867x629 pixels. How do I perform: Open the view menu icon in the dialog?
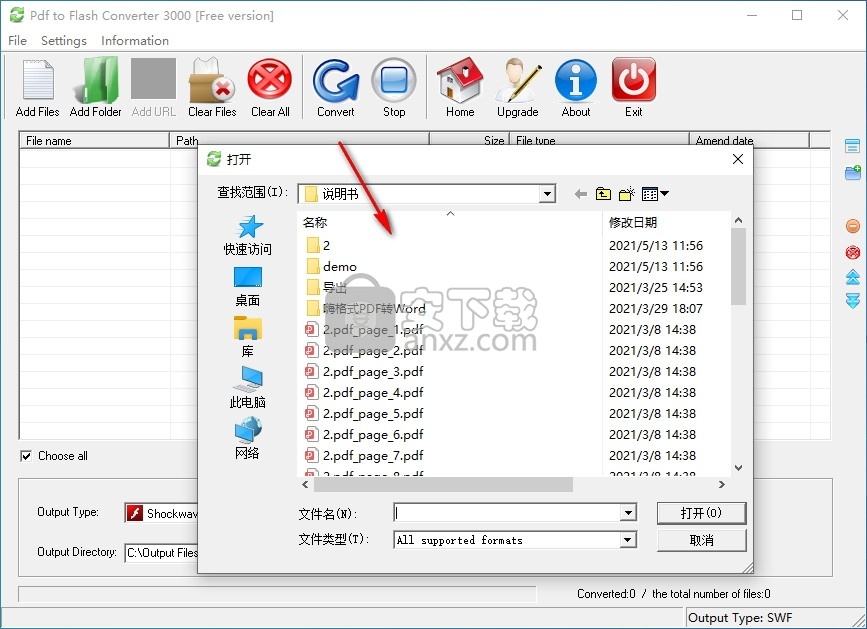pyautogui.click(x=655, y=194)
